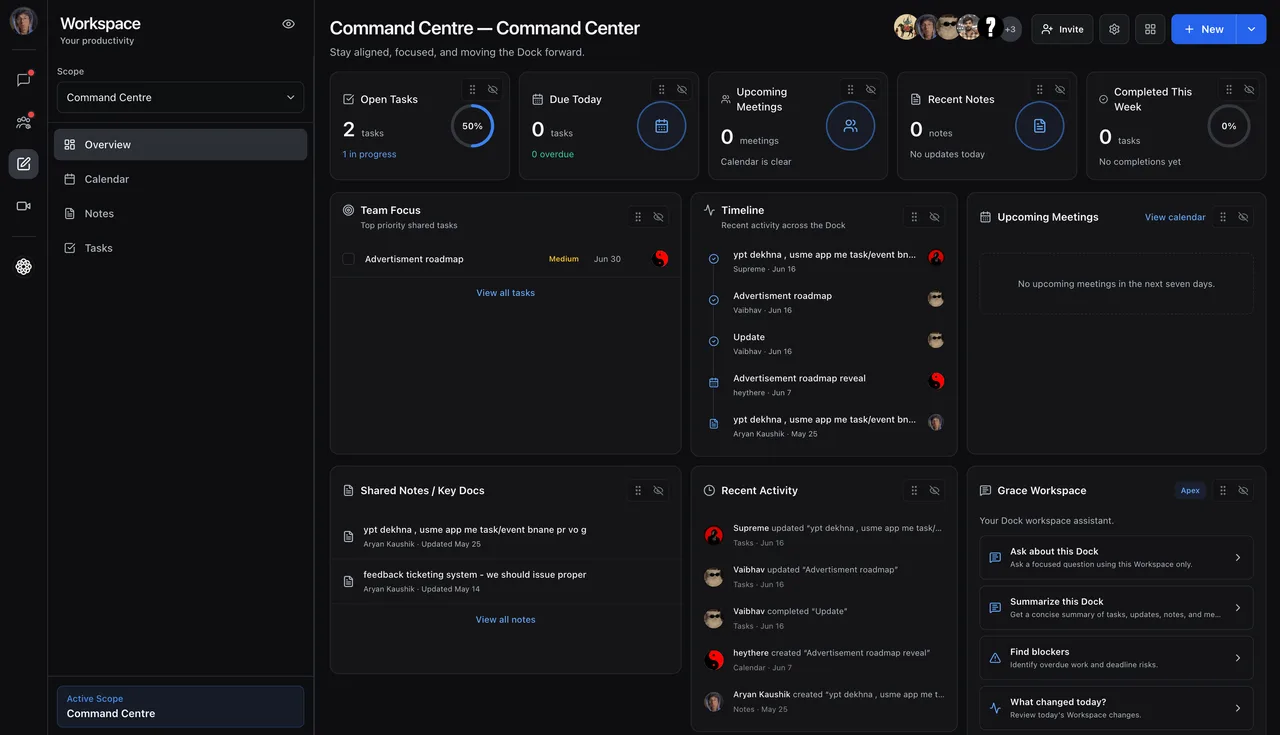
Task: Go to Calendar in the sidebar
Action: (180, 179)
